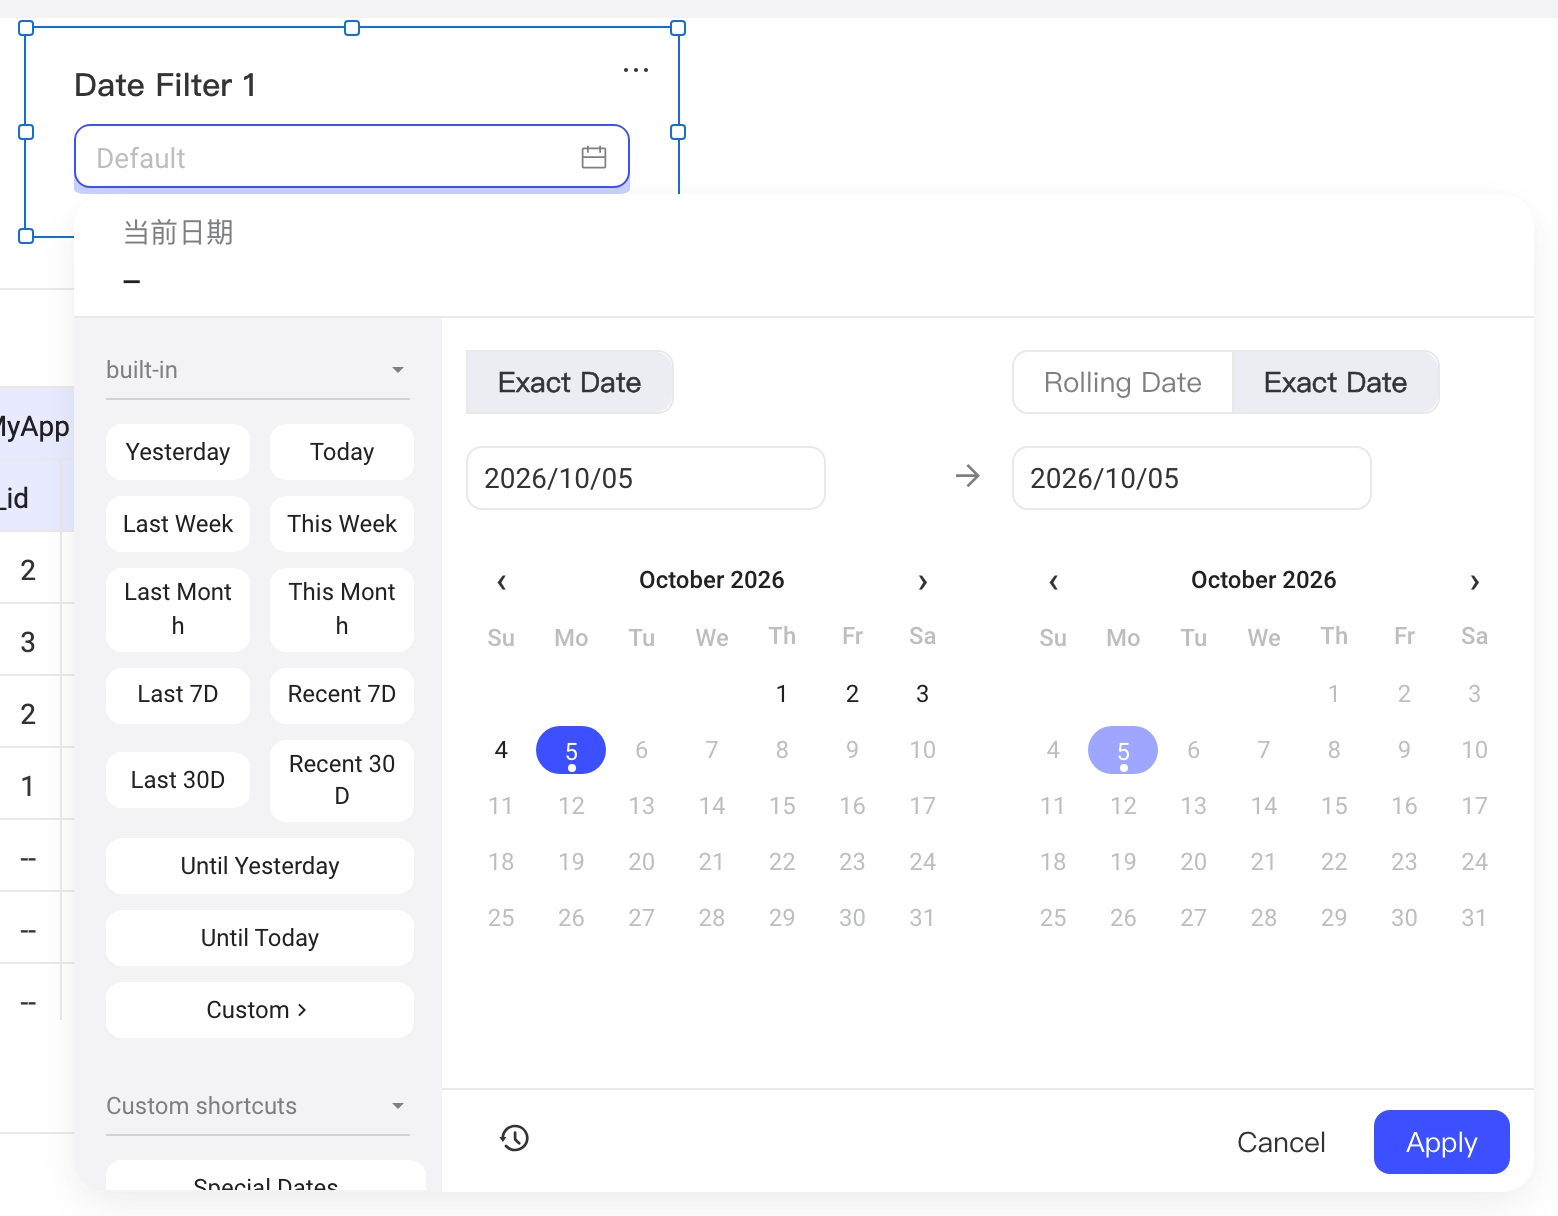
Task: Go to previous month in left calendar
Action: pyautogui.click(x=502, y=582)
